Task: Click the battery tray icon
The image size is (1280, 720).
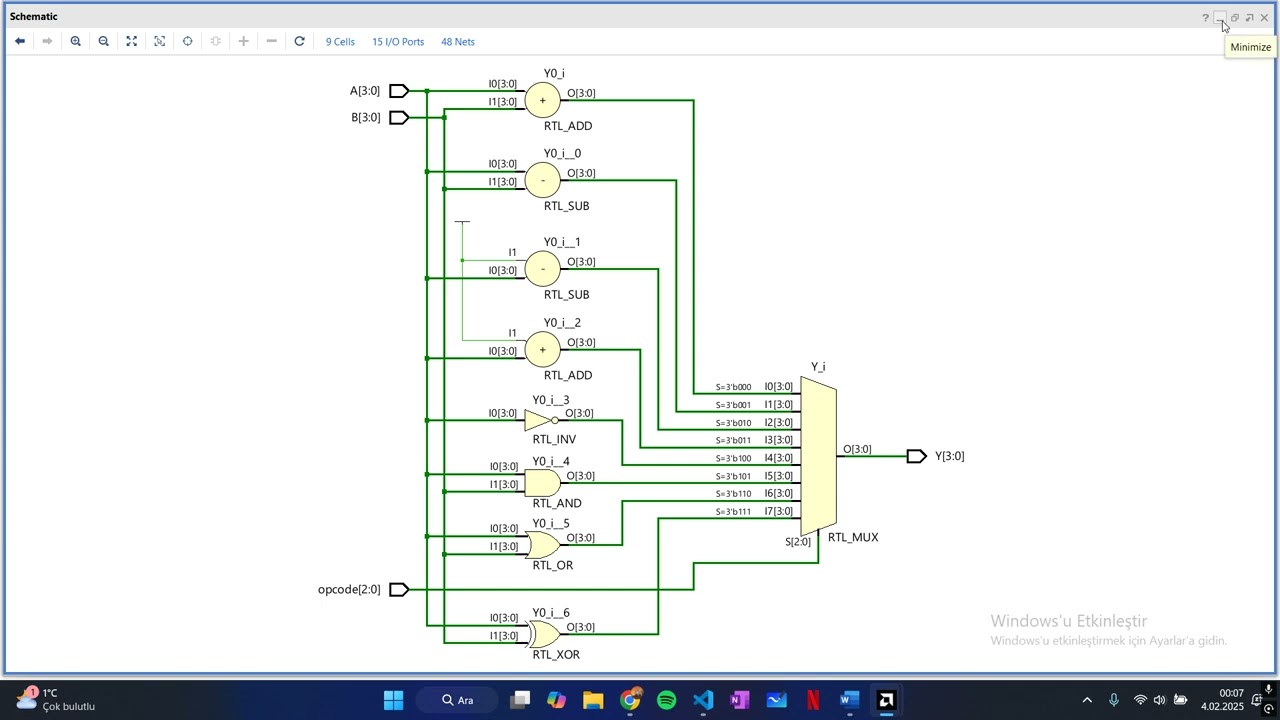Action: point(1180,700)
